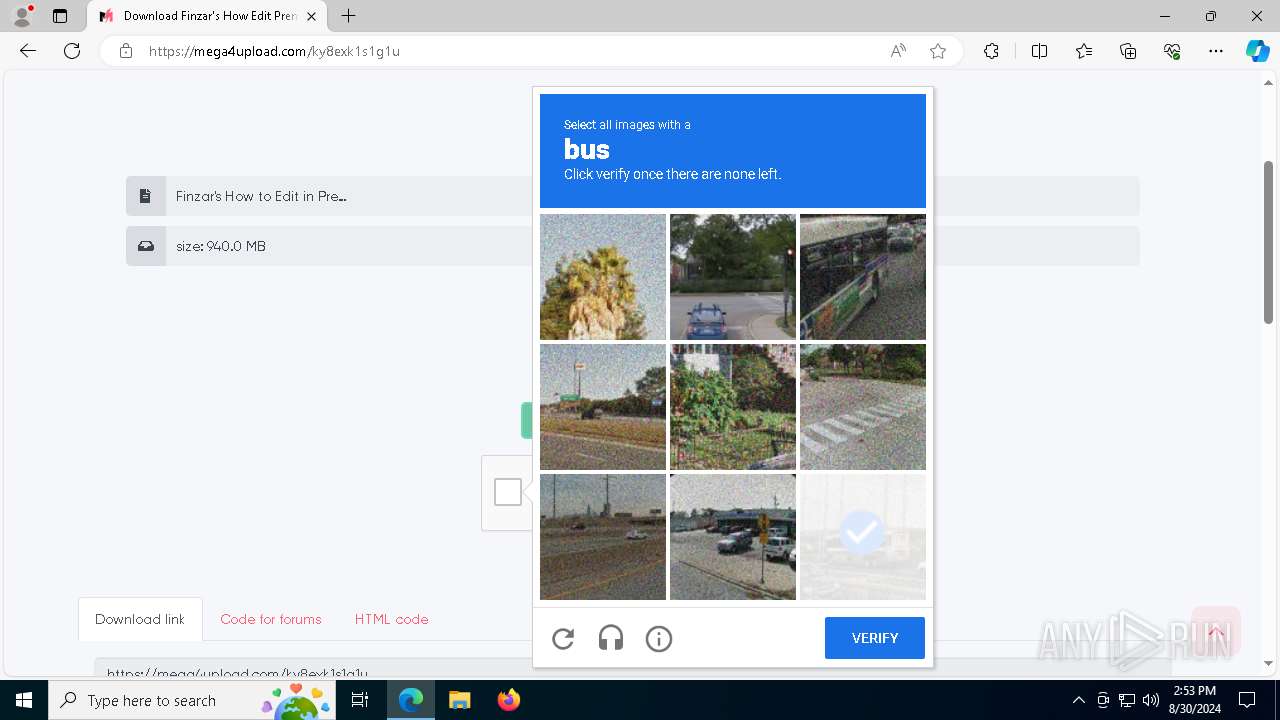Open Microsoft Edge from taskbar

tap(411, 700)
